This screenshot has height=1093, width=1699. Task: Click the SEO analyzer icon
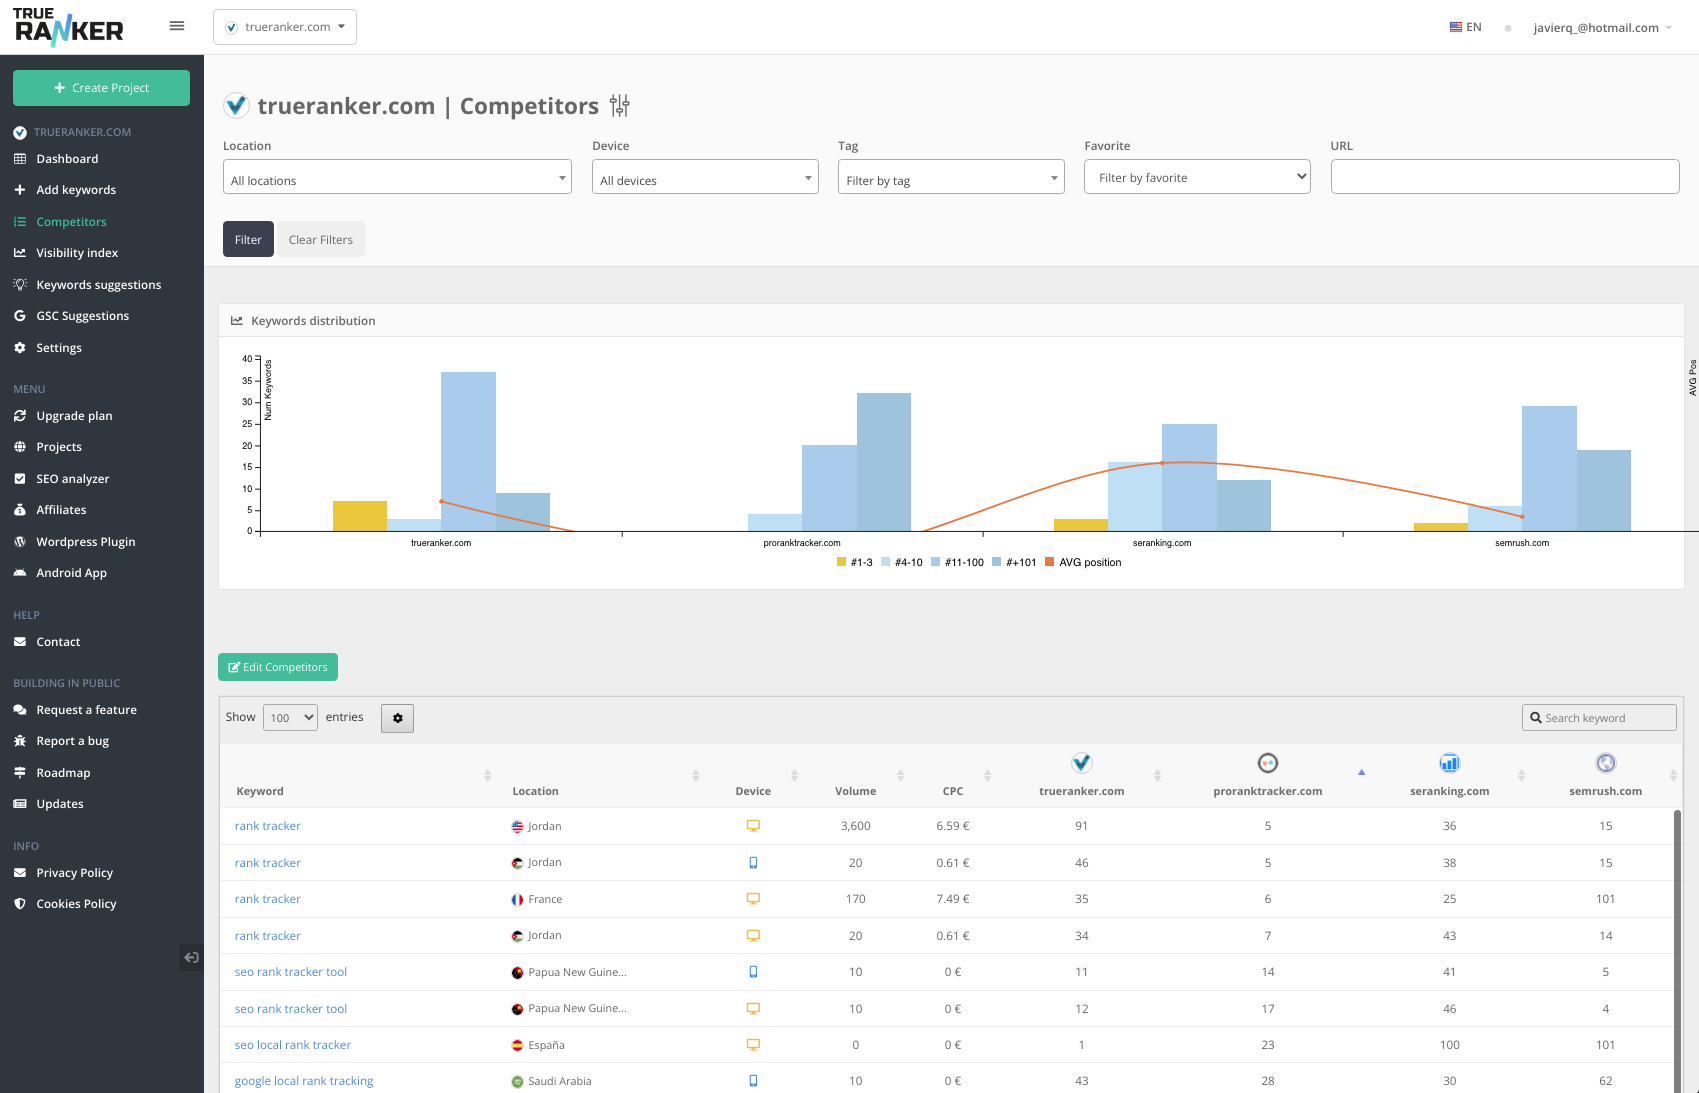click(20, 478)
